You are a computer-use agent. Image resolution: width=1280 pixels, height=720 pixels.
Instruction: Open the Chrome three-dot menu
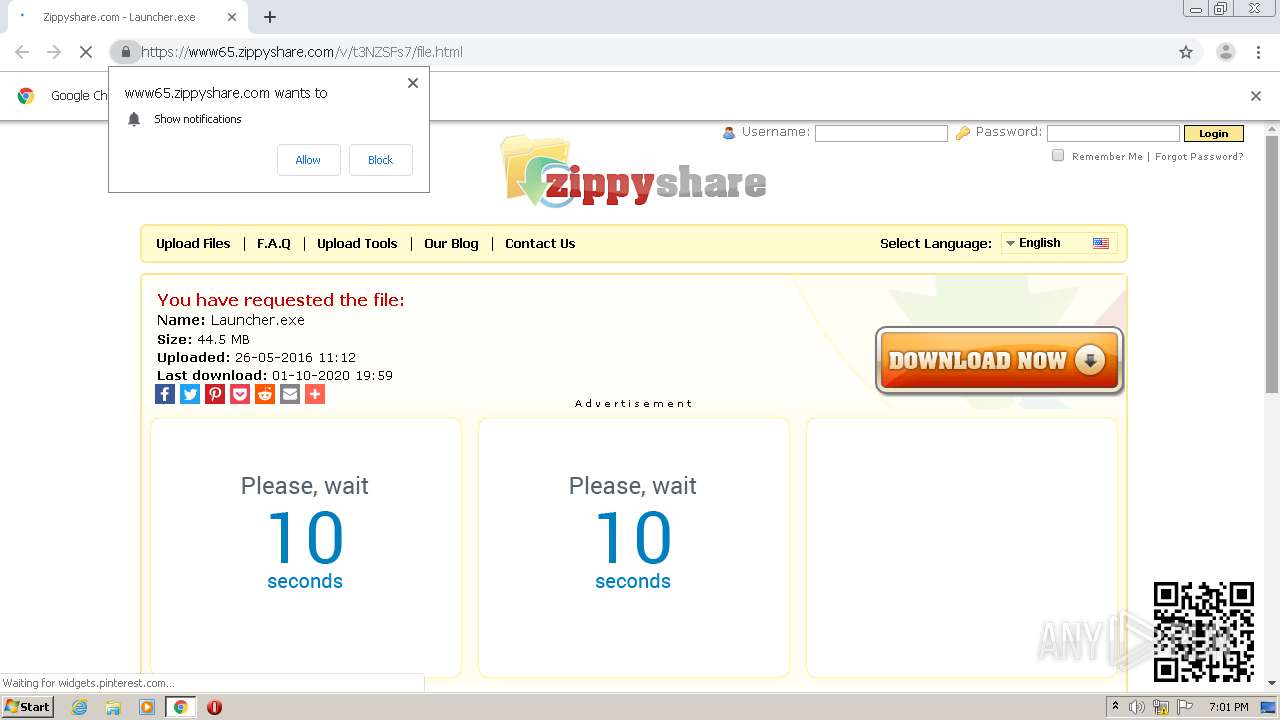coord(1258,52)
